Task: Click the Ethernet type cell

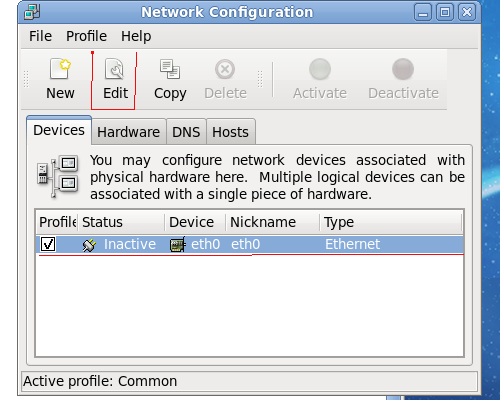Action: point(352,244)
